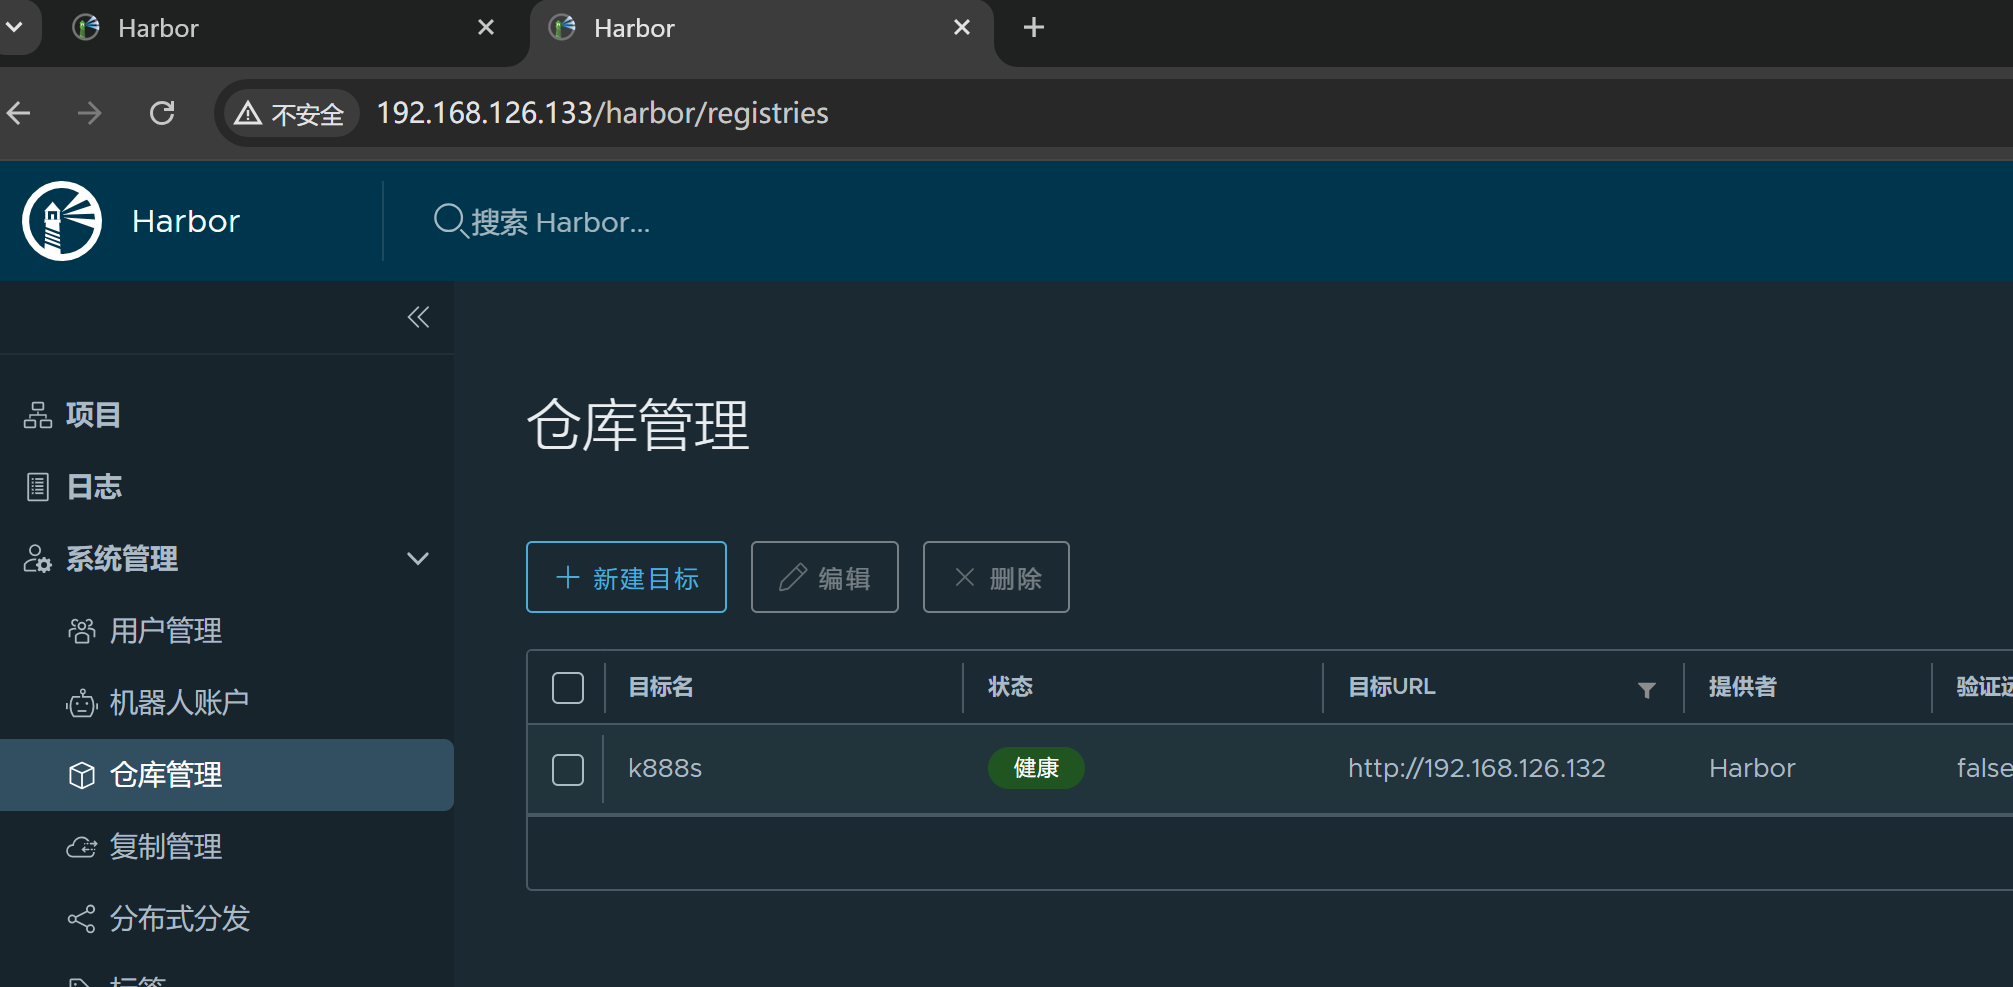Screen dimensions: 2013x987
Task: Click the Edit (编辑) button
Action: coord(824,577)
